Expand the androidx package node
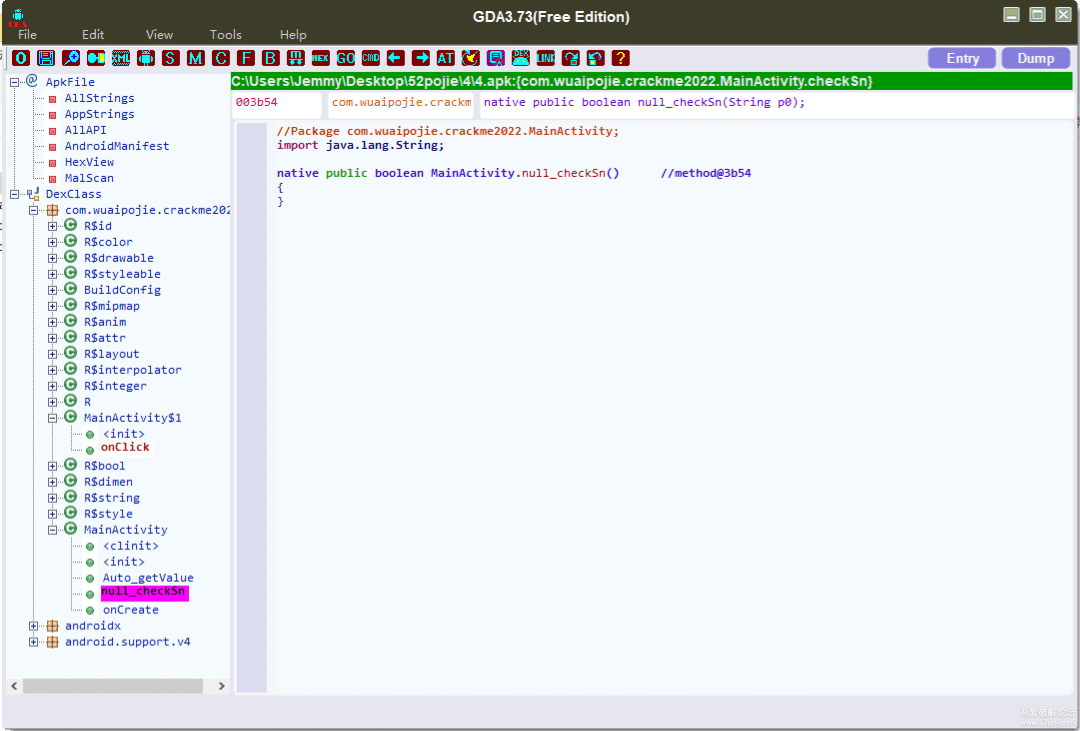The width and height of the screenshot is (1080, 731). pos(34,626)
